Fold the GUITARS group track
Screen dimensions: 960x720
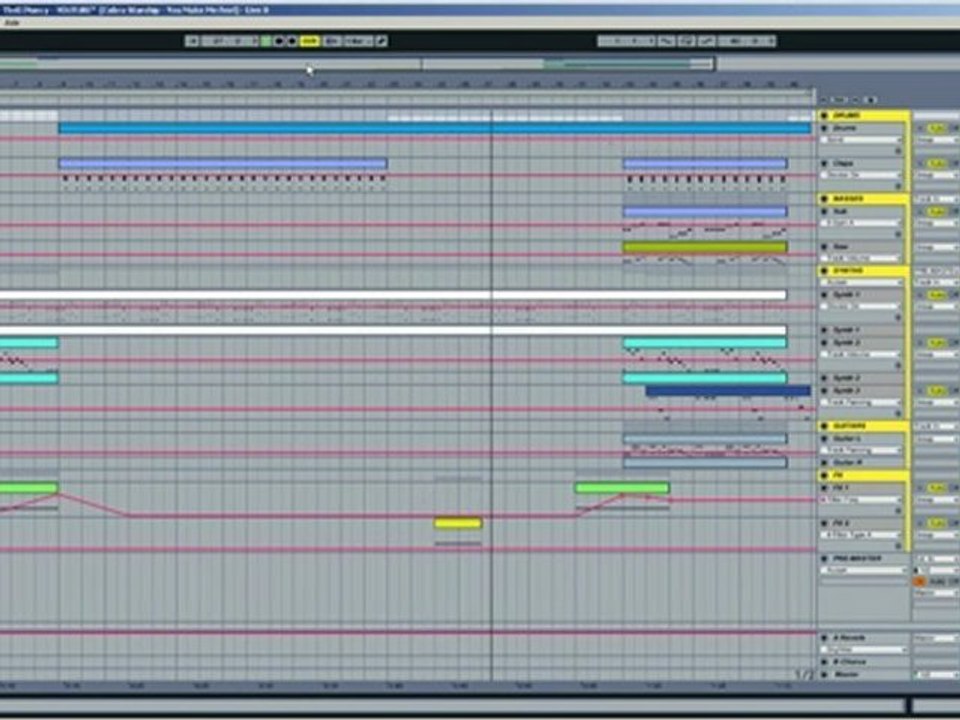click(824, 426)
